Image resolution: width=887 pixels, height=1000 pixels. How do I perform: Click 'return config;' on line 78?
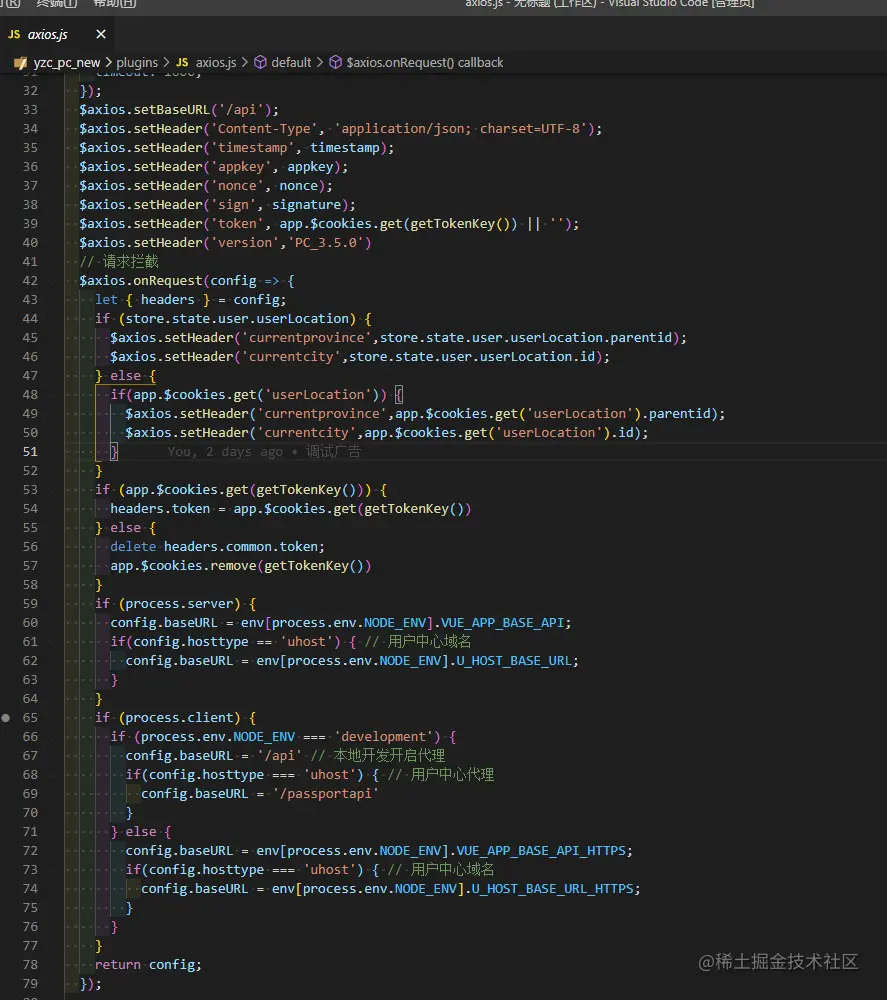pos(148,964)
